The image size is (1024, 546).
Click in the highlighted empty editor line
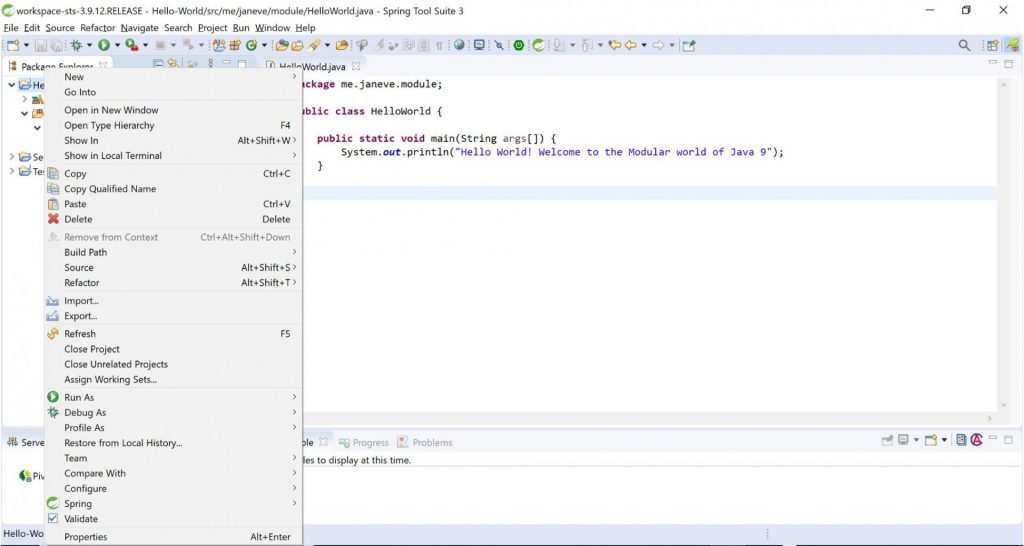pos(650,193)
